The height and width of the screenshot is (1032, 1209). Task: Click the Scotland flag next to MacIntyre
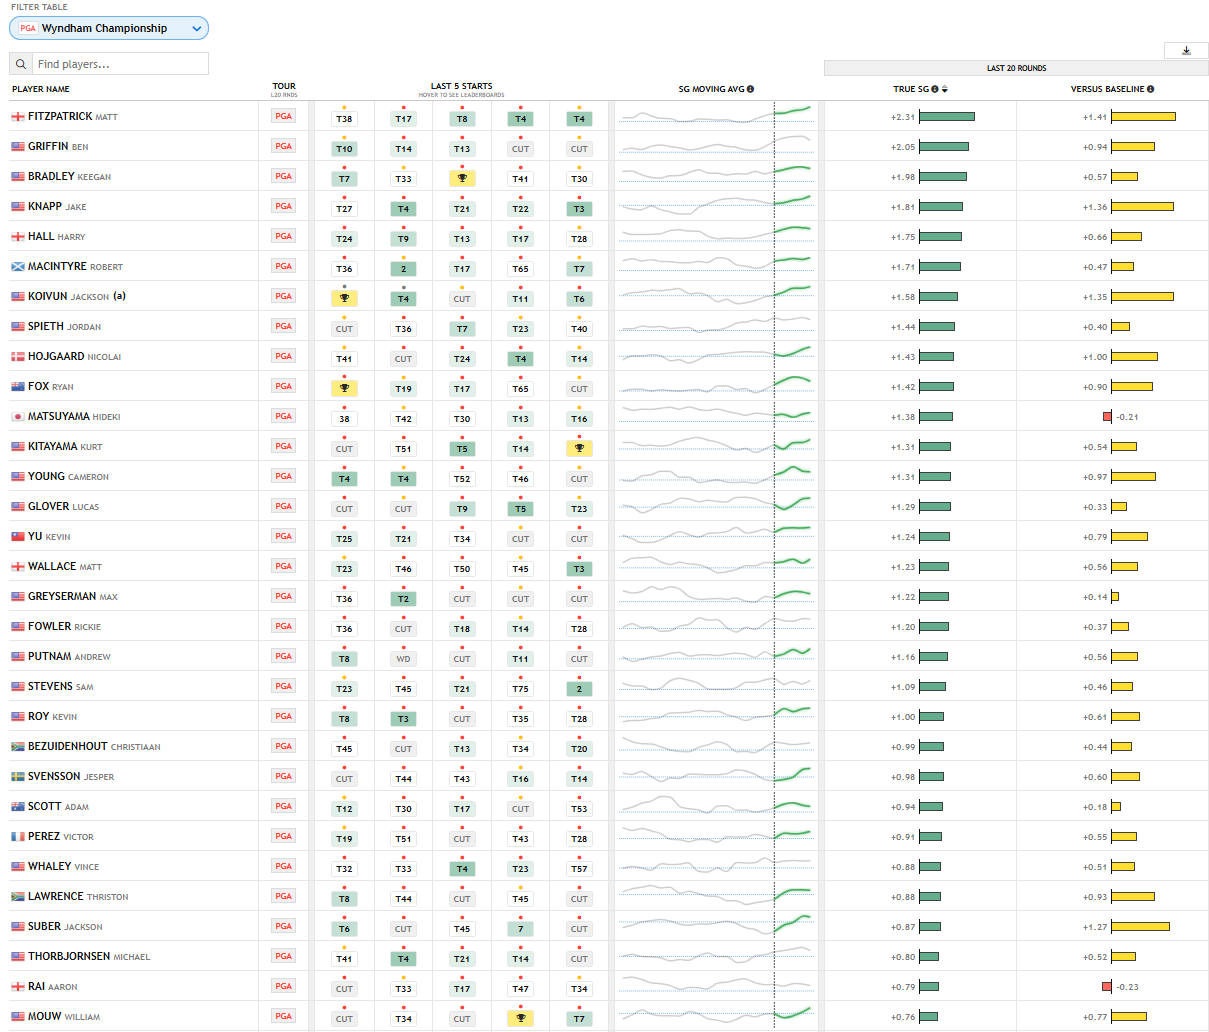(18, 267)
